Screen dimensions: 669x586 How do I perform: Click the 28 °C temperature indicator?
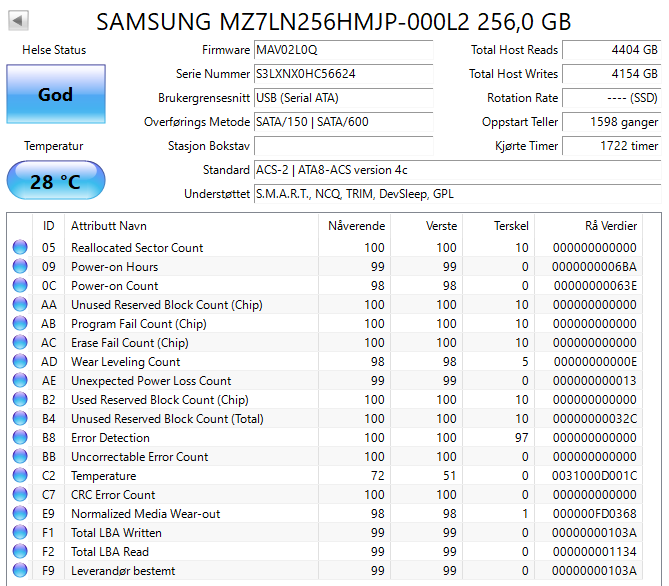click(x=55, y=182)
